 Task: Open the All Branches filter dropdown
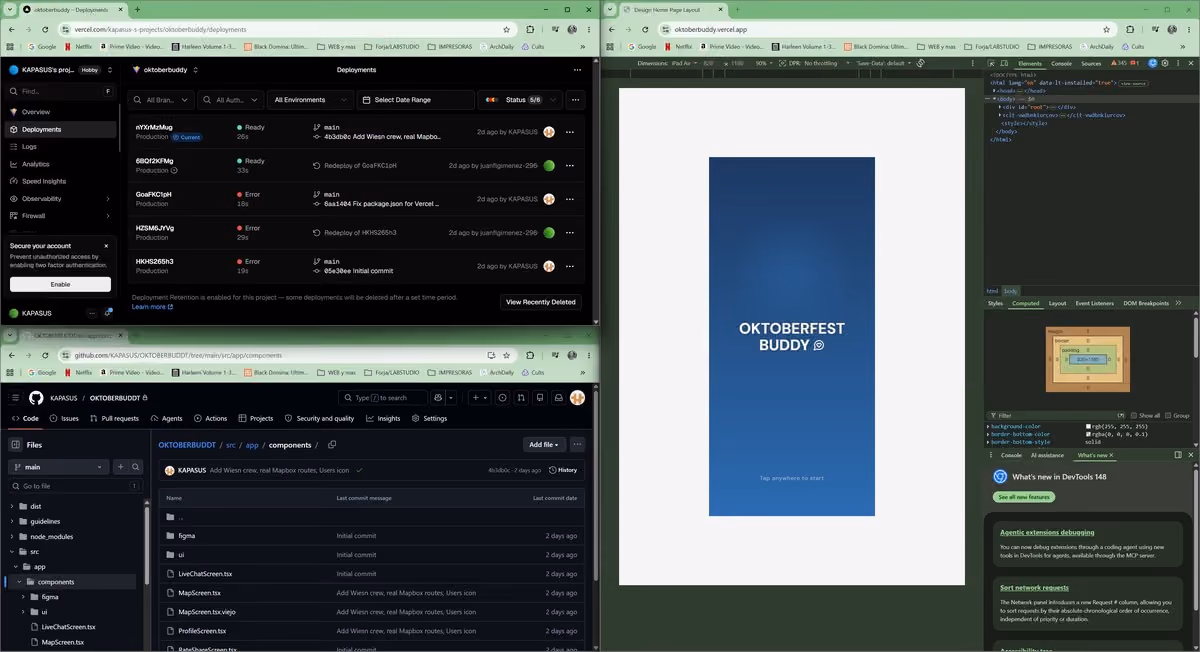(x=159, y=100)
